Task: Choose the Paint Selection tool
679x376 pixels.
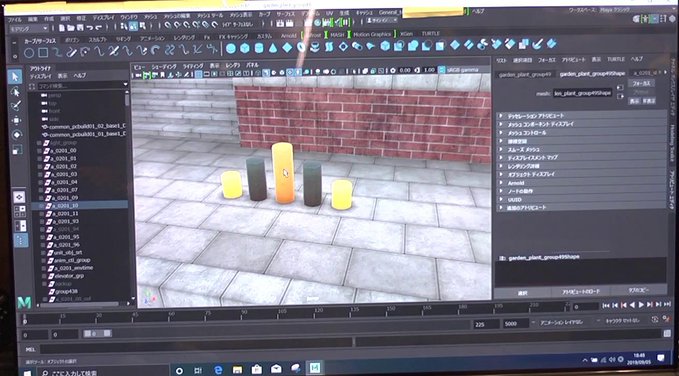Action: (16, 106)
